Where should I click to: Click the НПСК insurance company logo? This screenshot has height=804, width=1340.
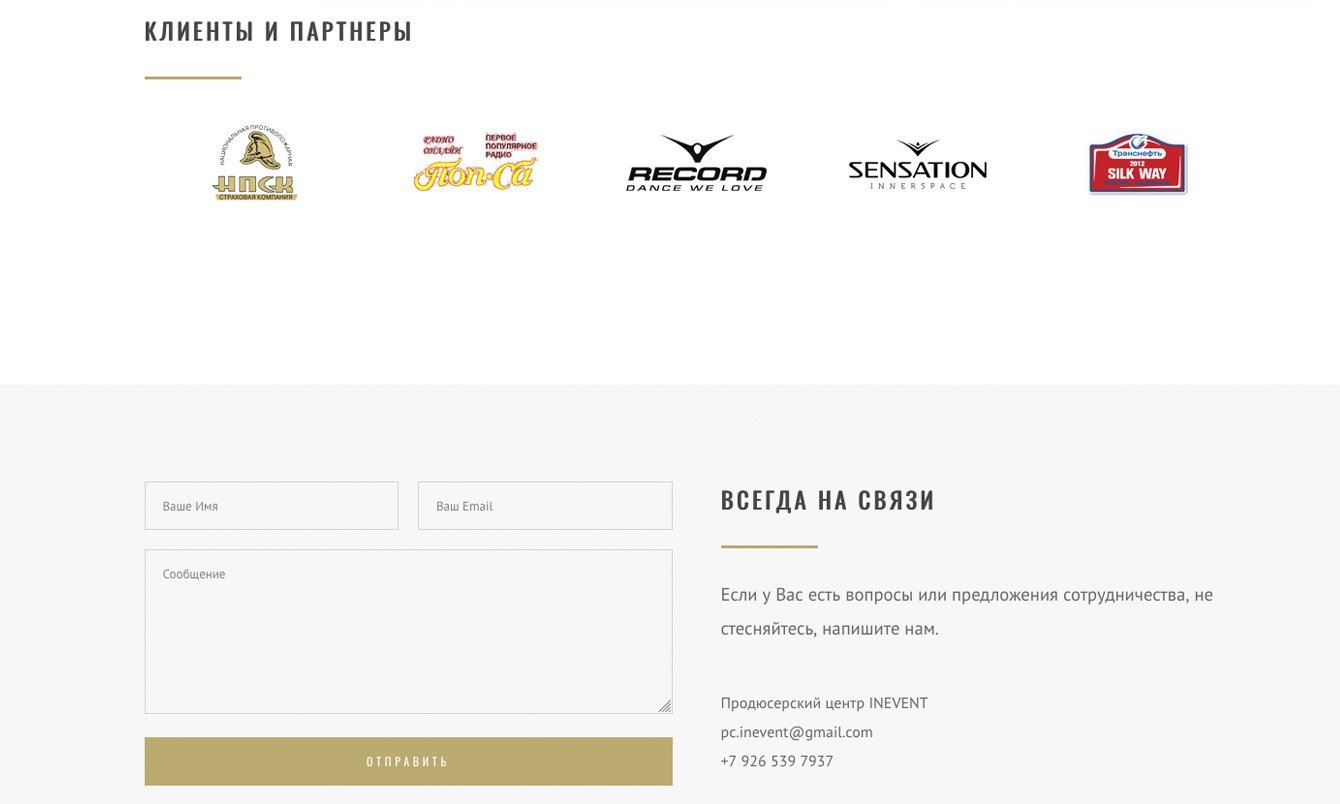[255, 163]
